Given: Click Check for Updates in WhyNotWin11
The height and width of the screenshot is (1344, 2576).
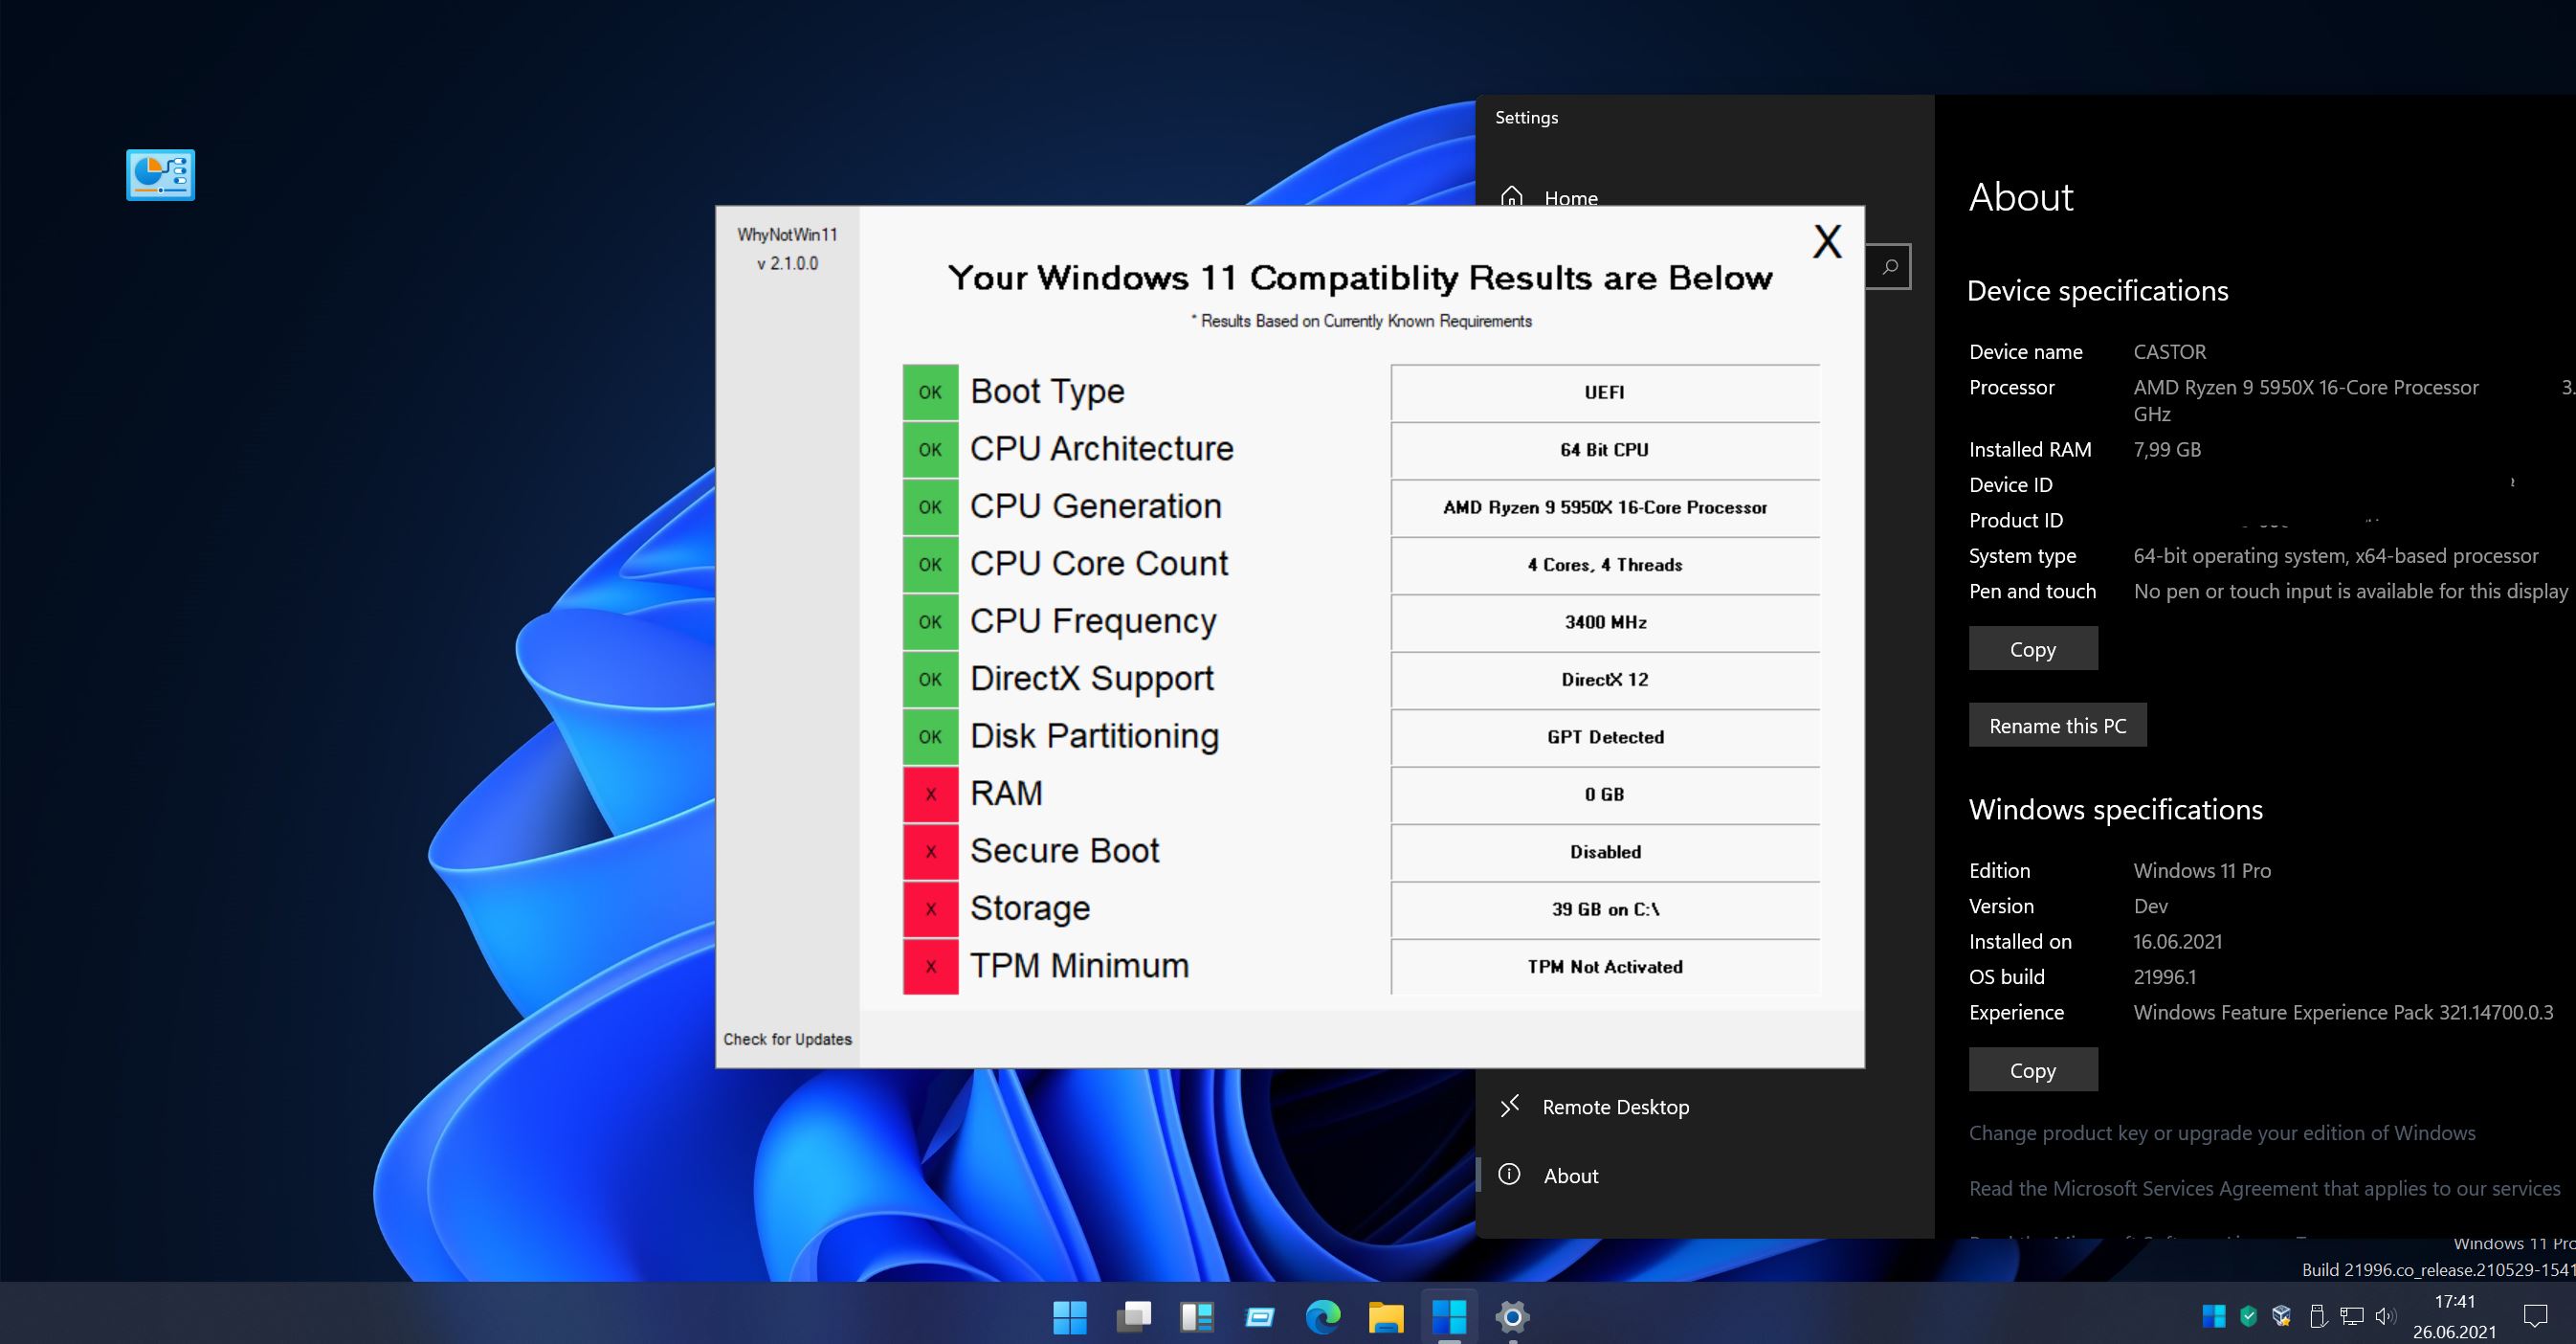Looking at the screenshot, I should pyautogui.click(x=787, y=1039).
